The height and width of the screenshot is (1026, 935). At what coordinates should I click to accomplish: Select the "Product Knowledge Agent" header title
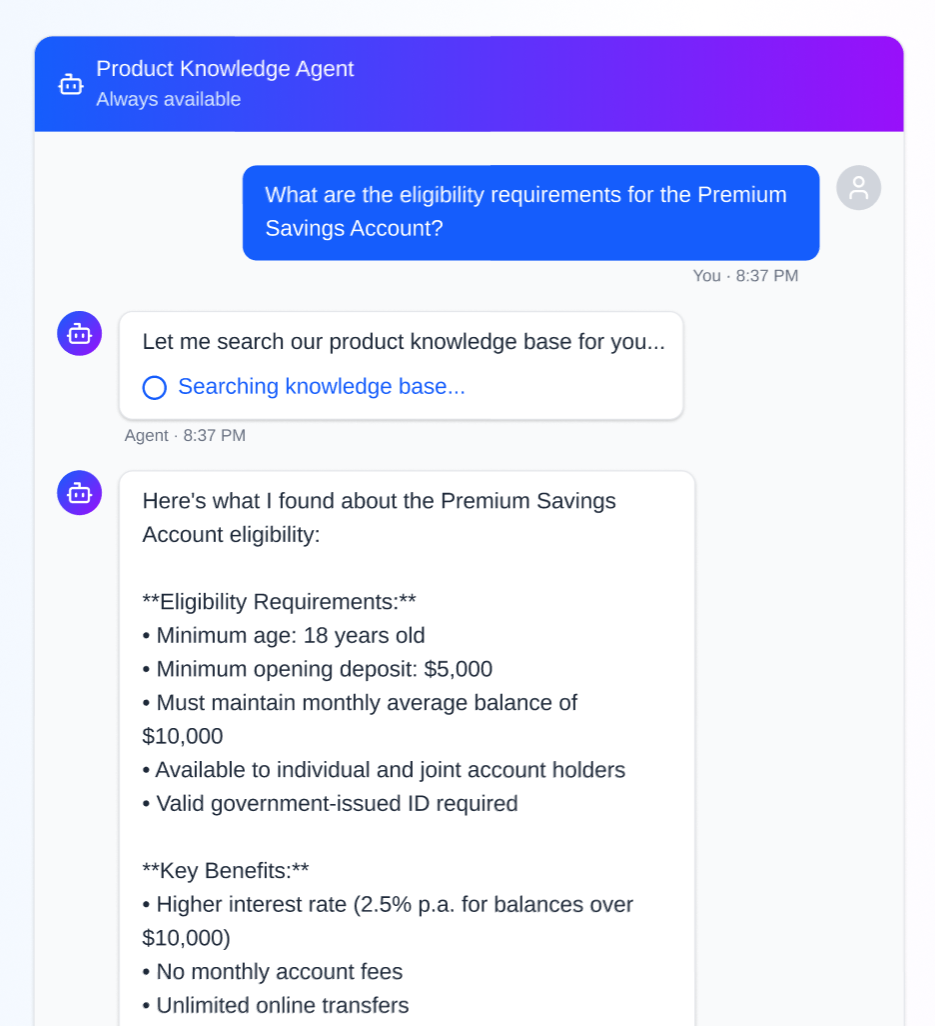pyautogui.click(x=225, y=69)
